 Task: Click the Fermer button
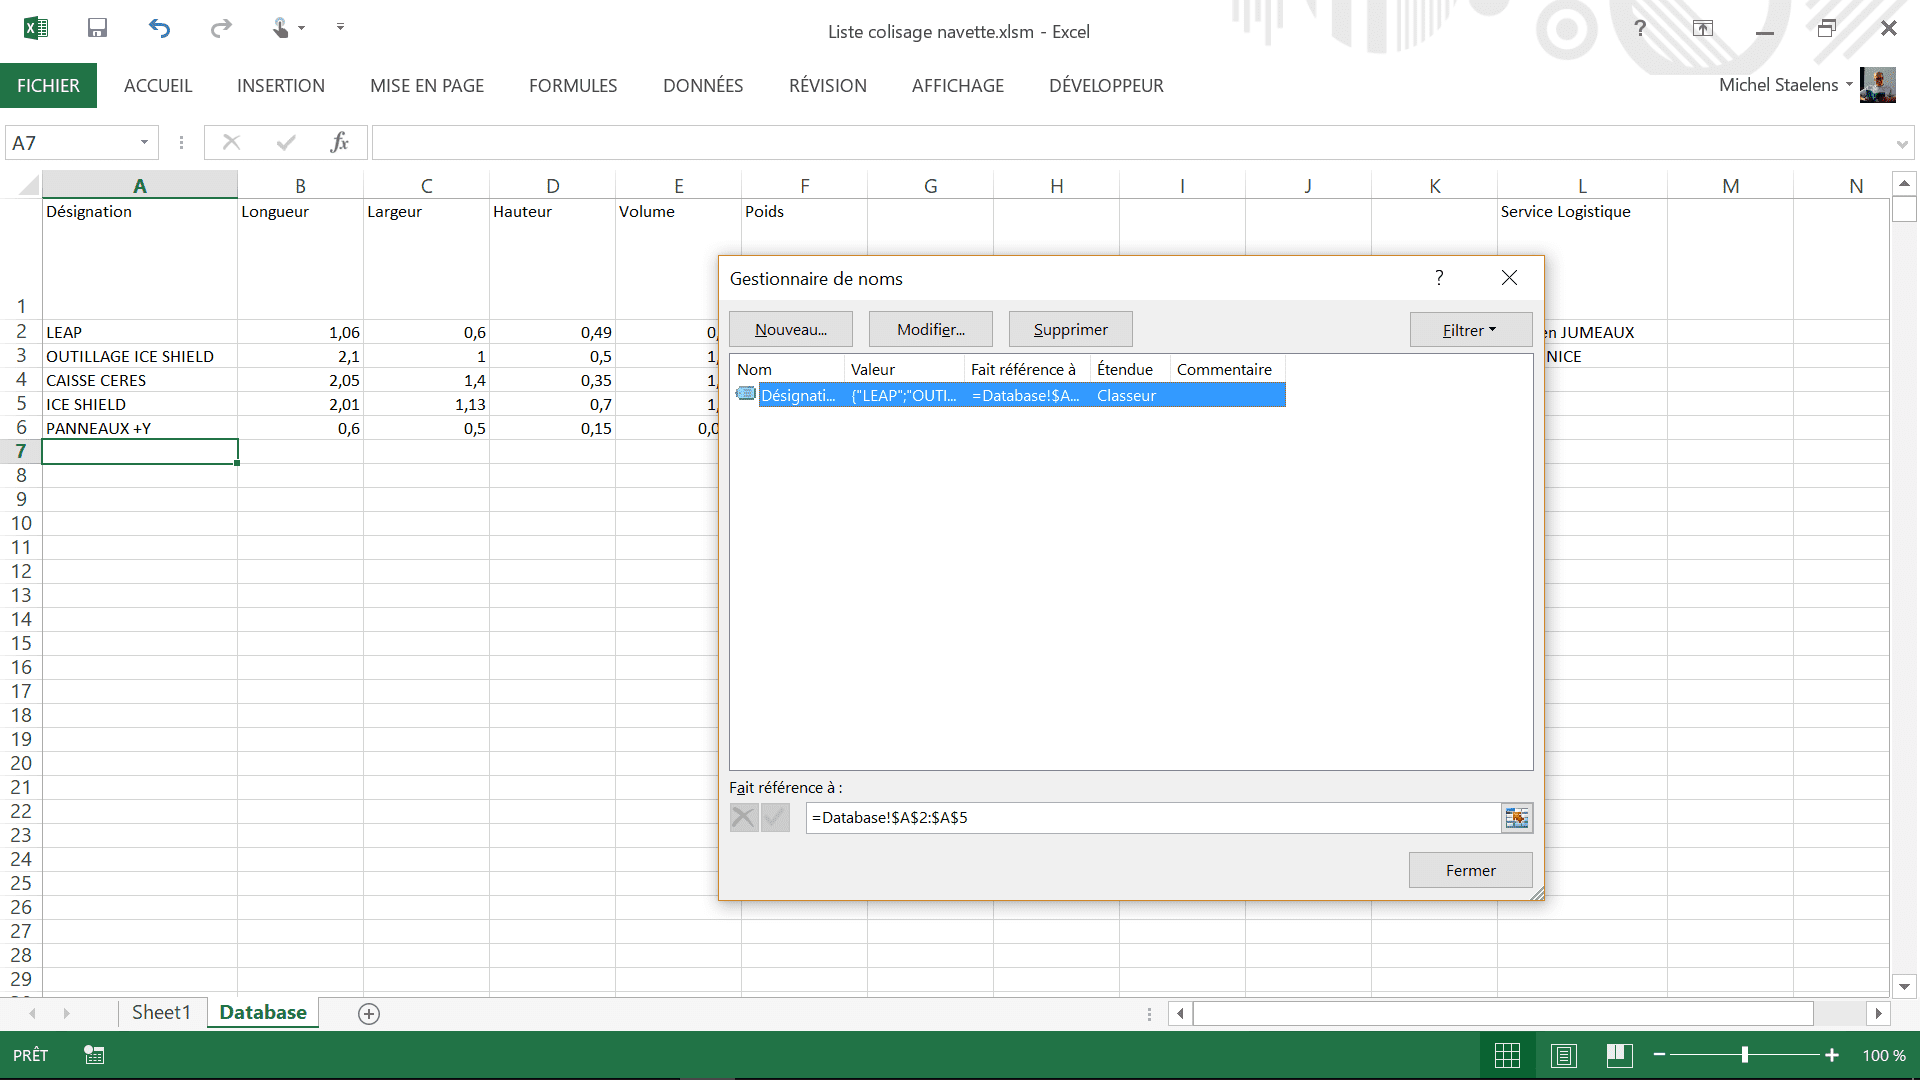(1470, 870)
